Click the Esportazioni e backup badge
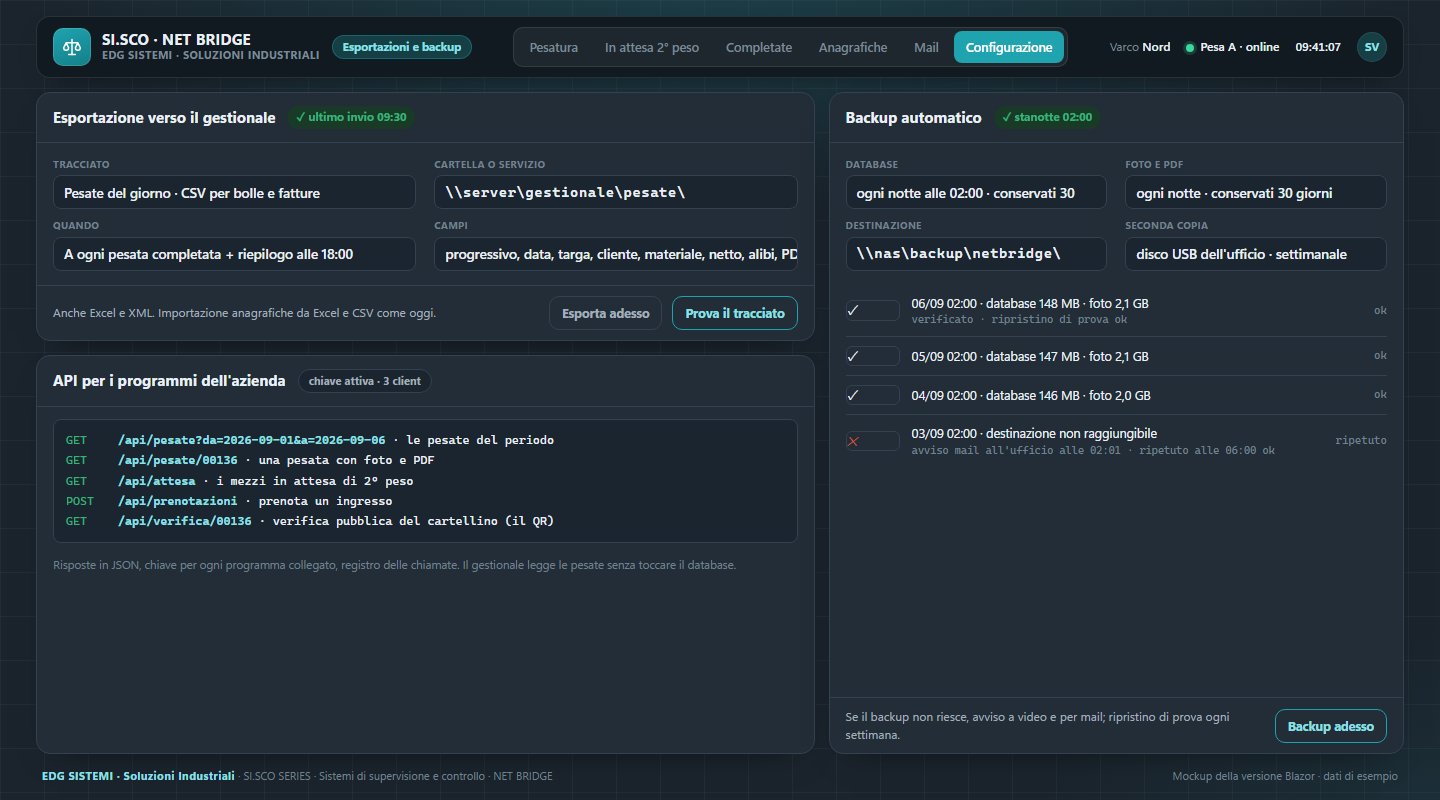 [x=401, y=47]
